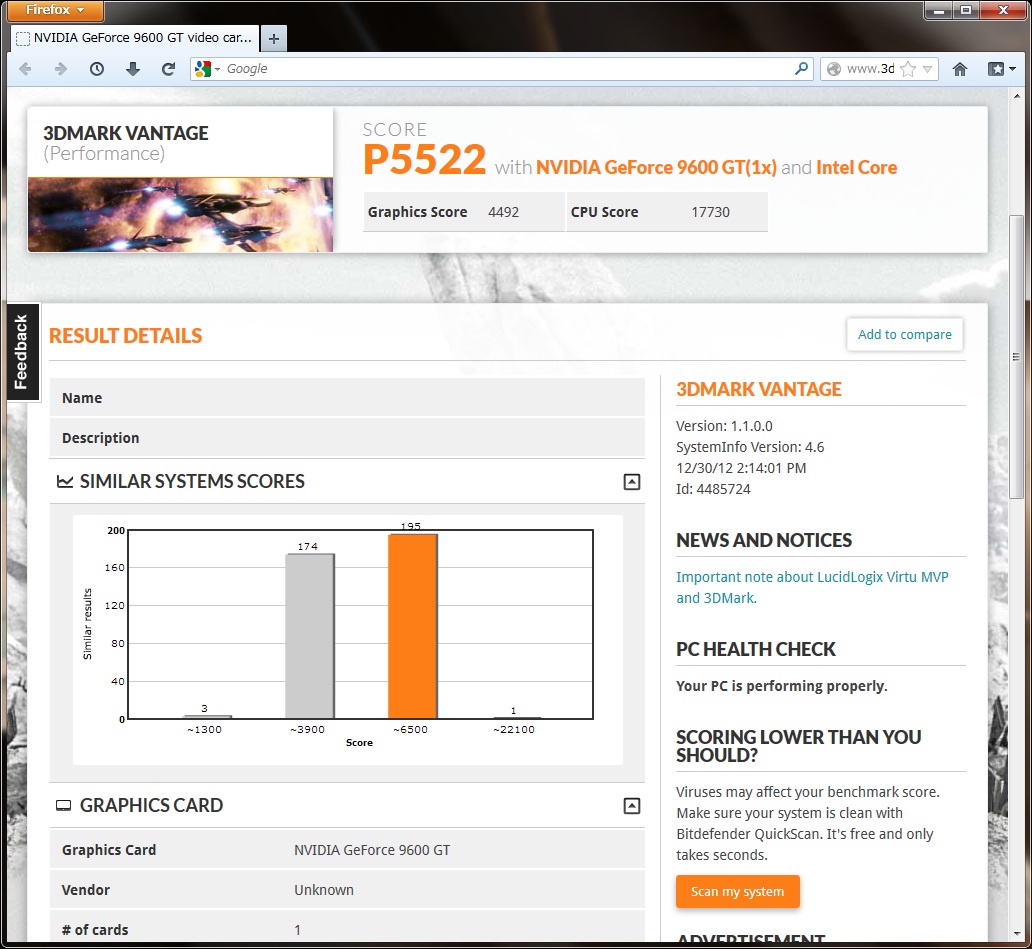The height and width of the screenshot is (949, 1032).
Task: Collapse the Graphics Card section
Action: pyautogui.click(x=631, y=806)
